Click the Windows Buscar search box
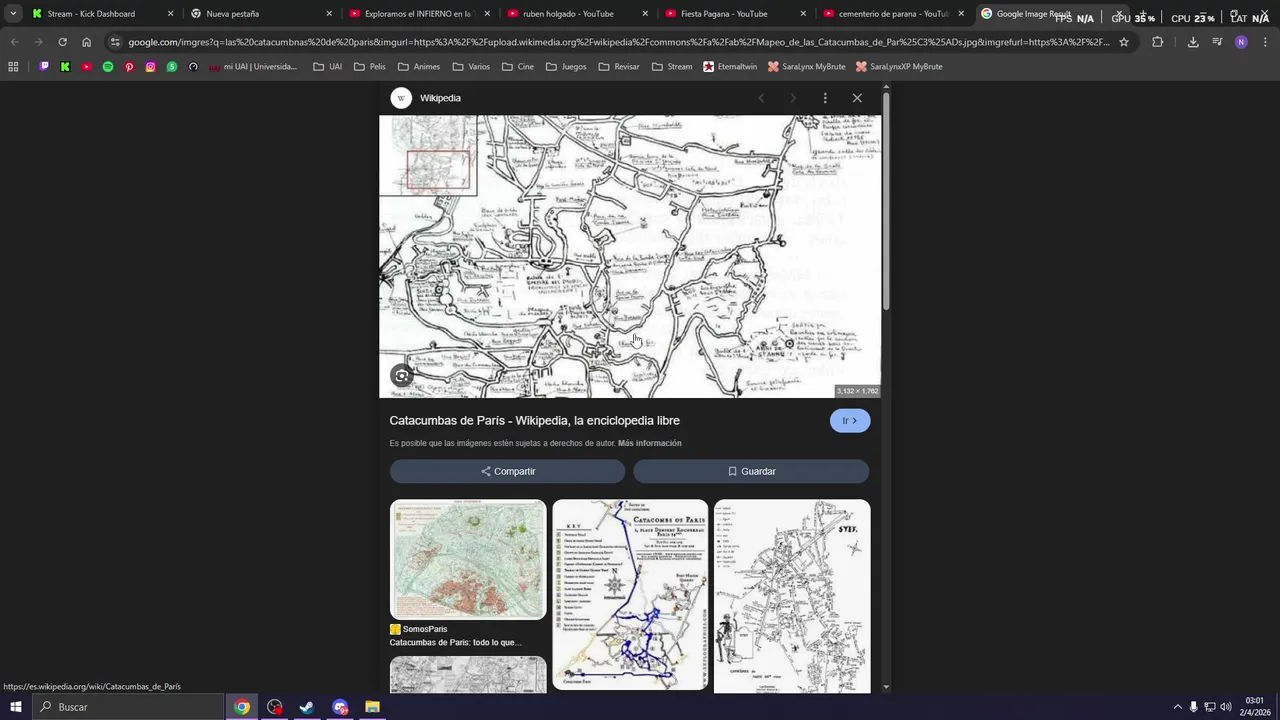This screenshot has width=1280, height=720. click(x=128, y=707)
